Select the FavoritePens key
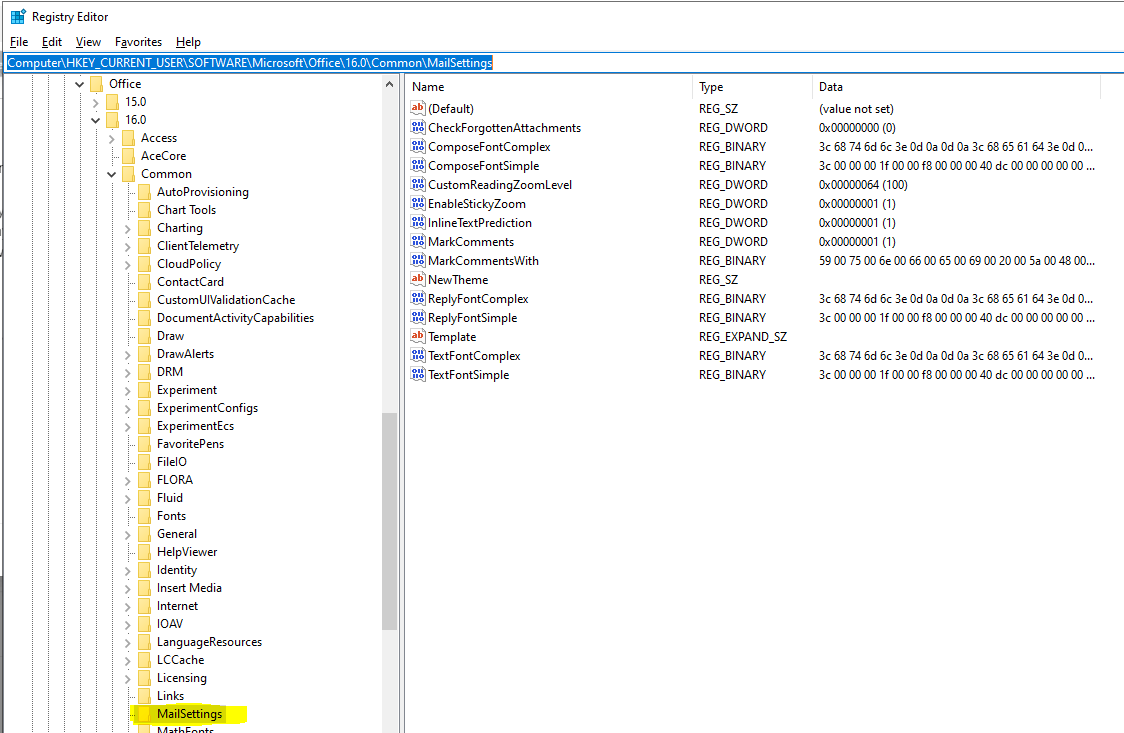Screen dimensions: 1124x733 (190, 444)
